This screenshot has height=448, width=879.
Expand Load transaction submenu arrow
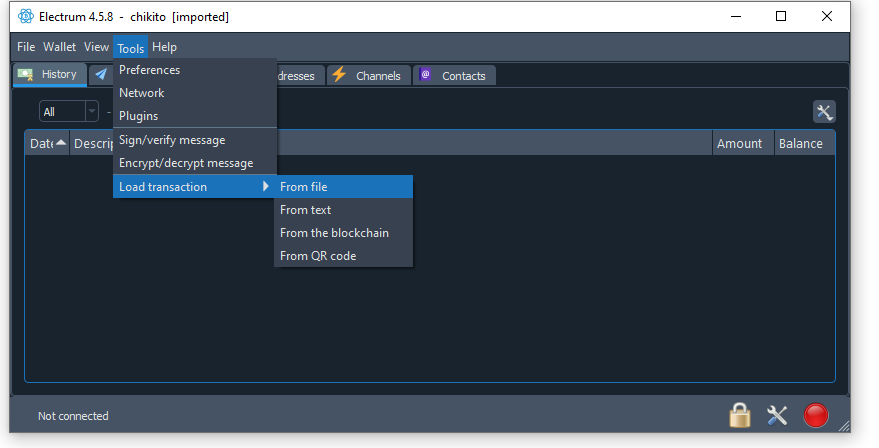pos(266,187)
